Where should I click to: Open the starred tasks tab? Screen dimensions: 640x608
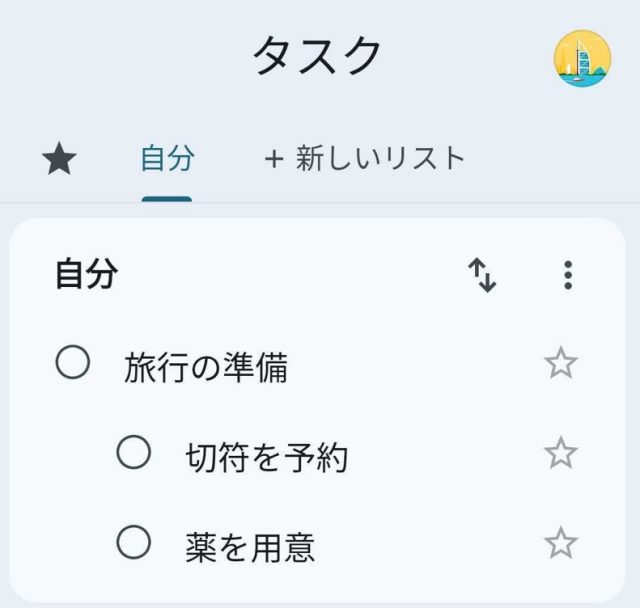59,159
